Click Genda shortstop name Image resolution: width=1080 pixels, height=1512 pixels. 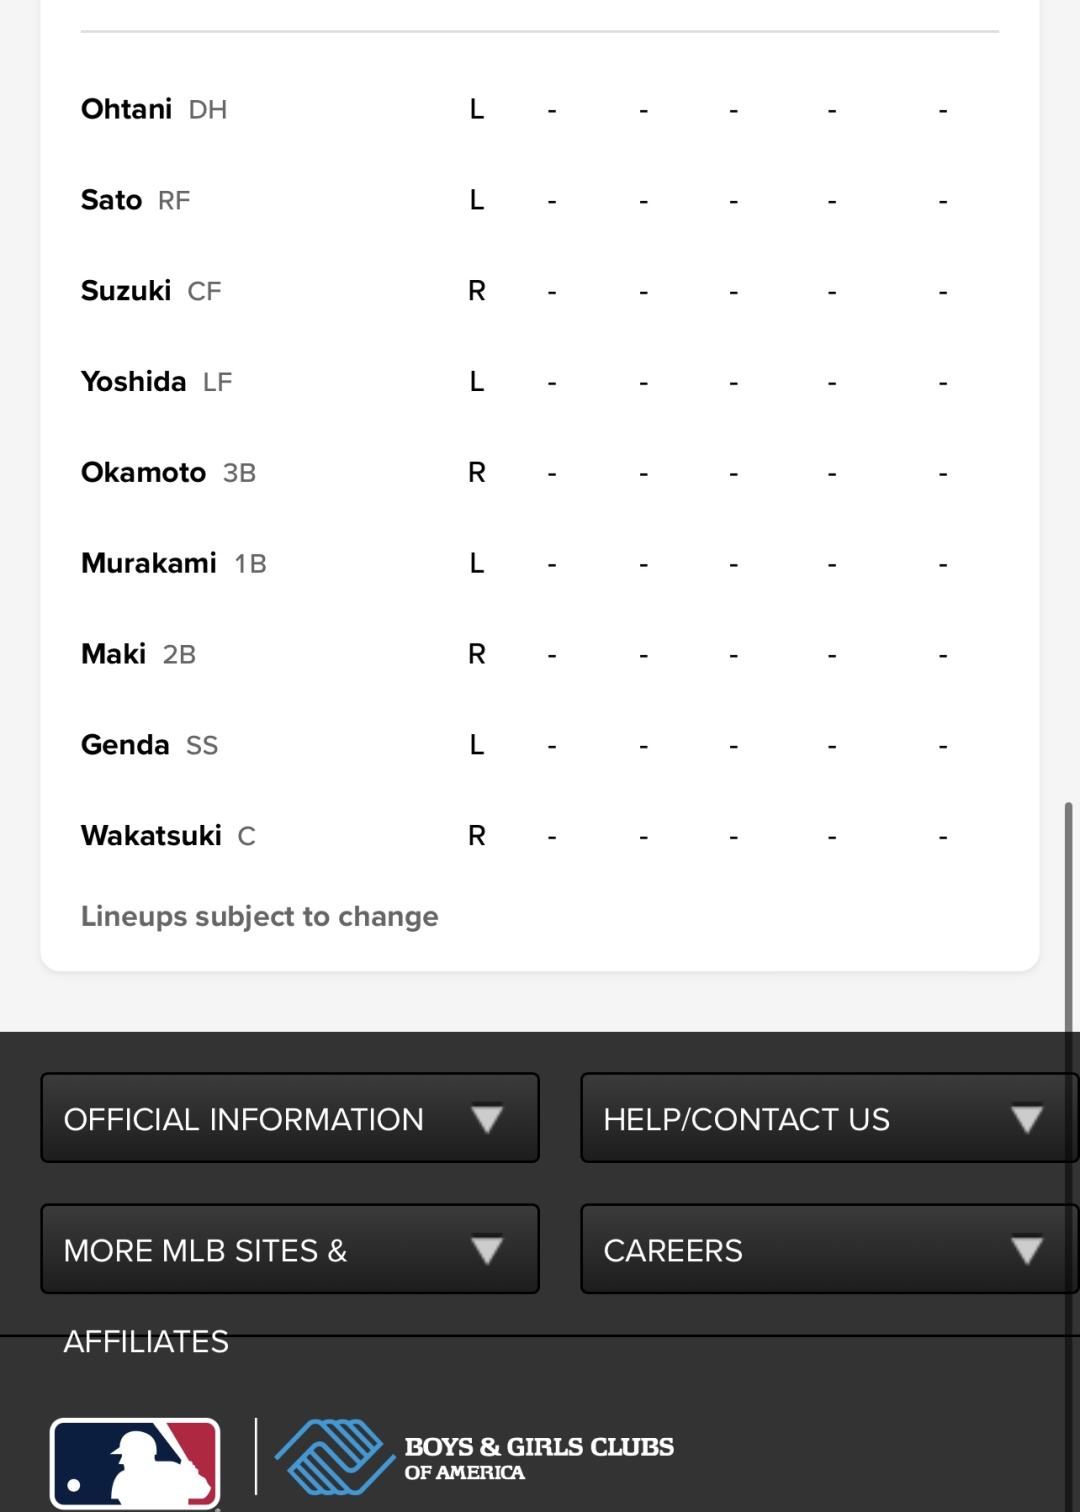(x=125, y=745)
